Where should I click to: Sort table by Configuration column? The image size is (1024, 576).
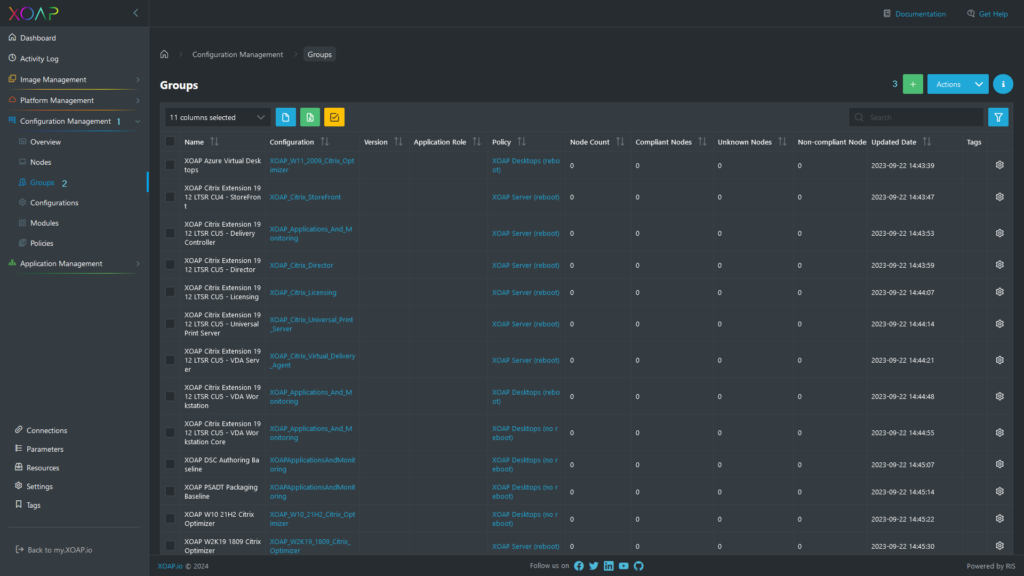(x=325, y=142)
